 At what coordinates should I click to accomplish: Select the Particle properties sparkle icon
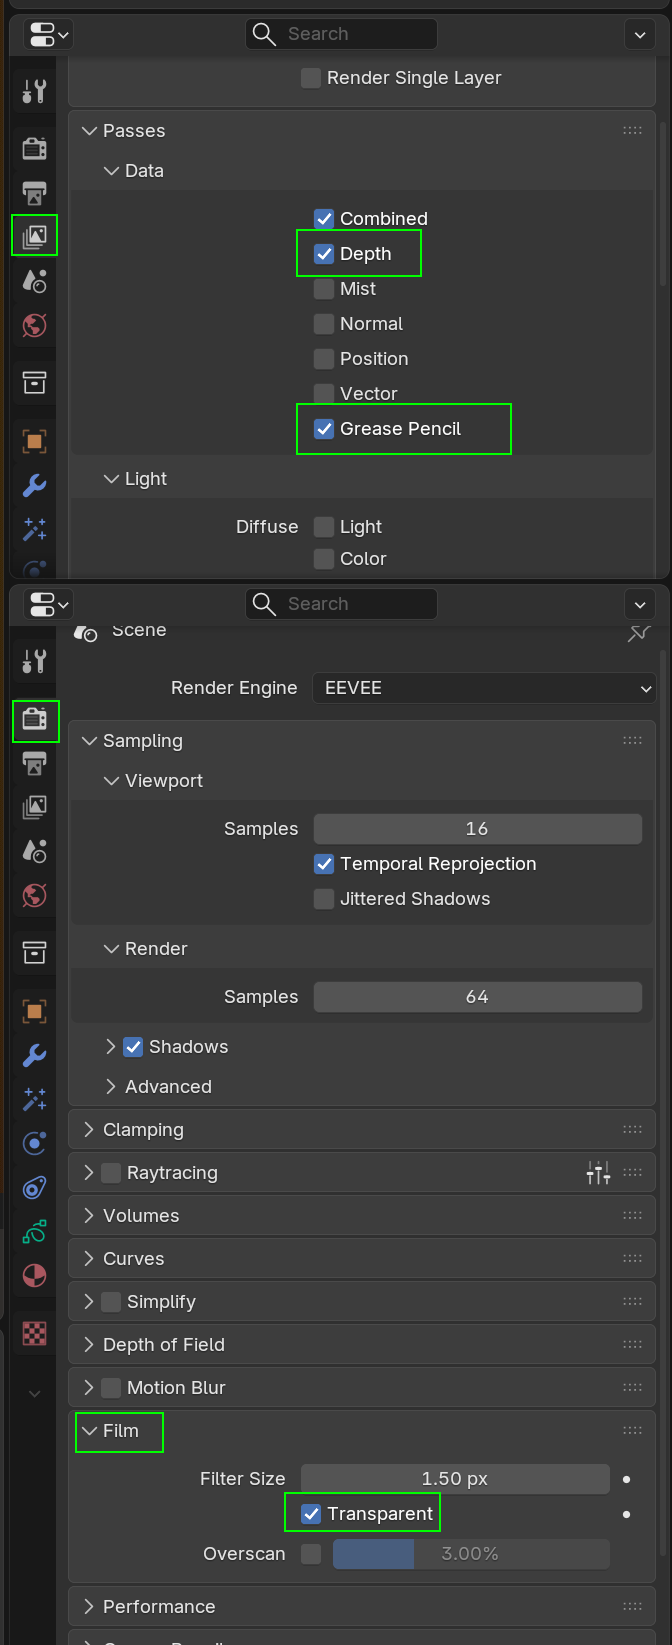pyautogui.click(x=34, y=1099)
